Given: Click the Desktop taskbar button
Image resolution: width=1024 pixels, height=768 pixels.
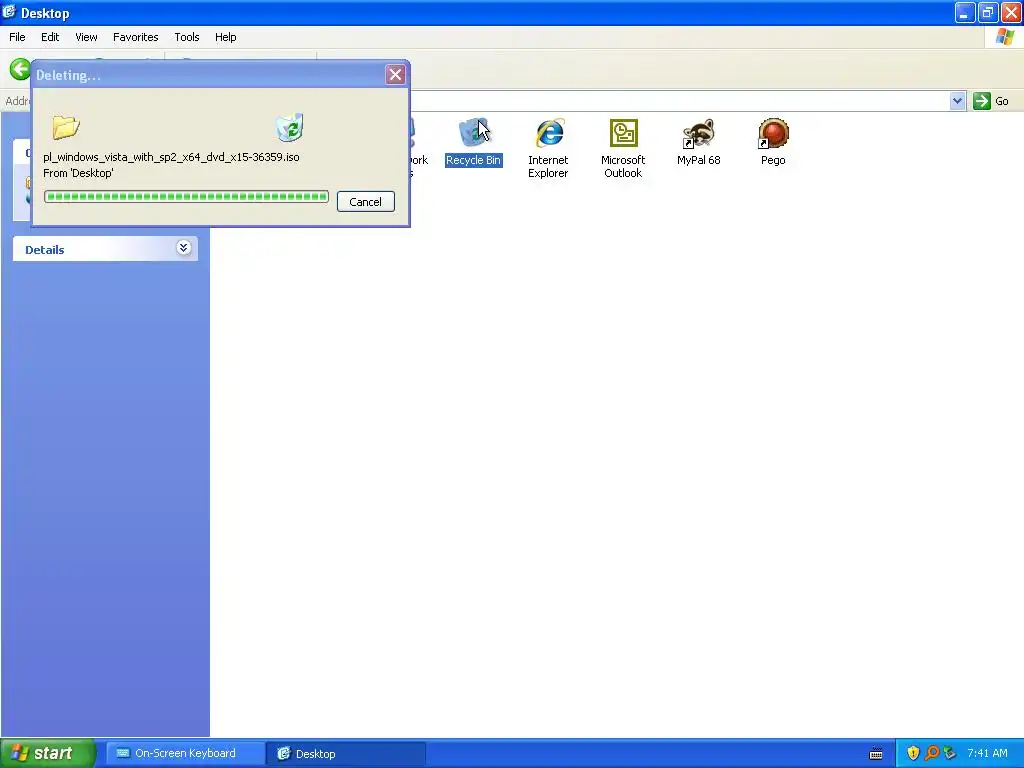Looking at the screenshot, I should click(345, 754).
